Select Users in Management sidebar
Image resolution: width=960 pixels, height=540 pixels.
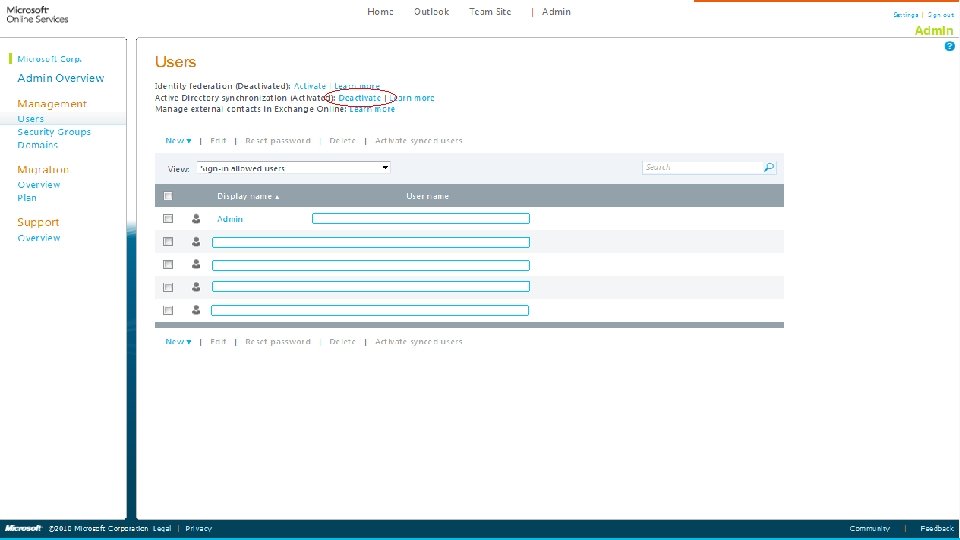[31, 119]
